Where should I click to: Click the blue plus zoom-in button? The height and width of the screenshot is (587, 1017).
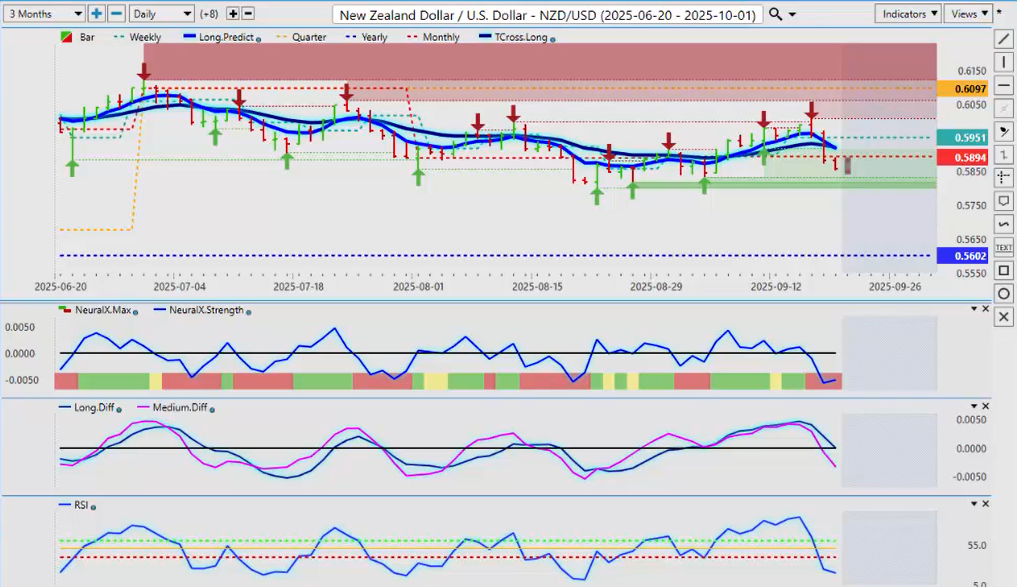point(96,14)
